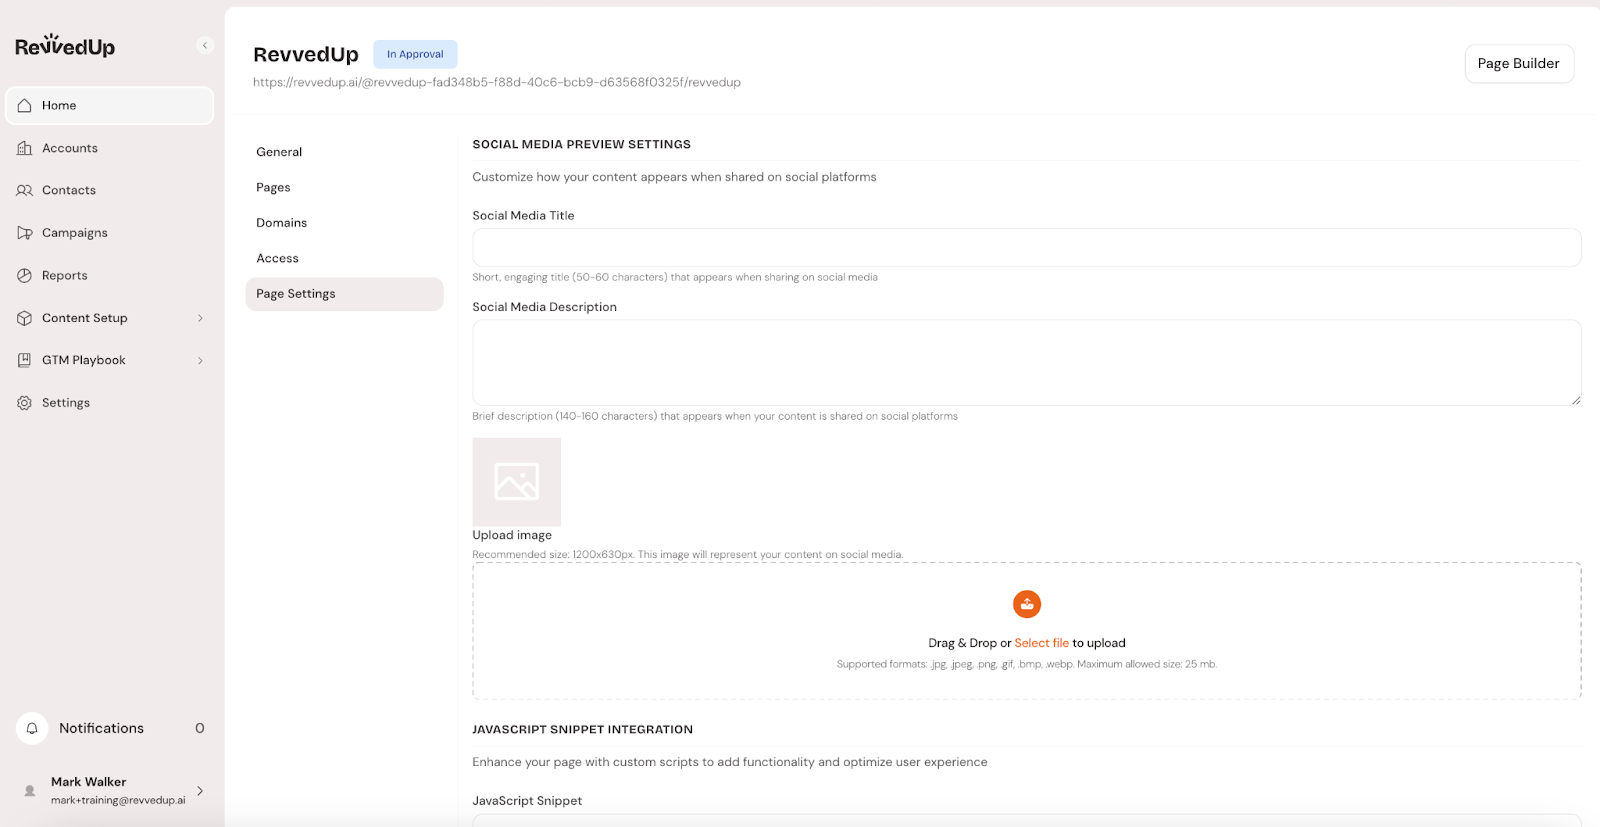The height and width of the screenshot is (827, 1600).
Task: Collapse the sidebar with the chevron
Action: point(205,45)
